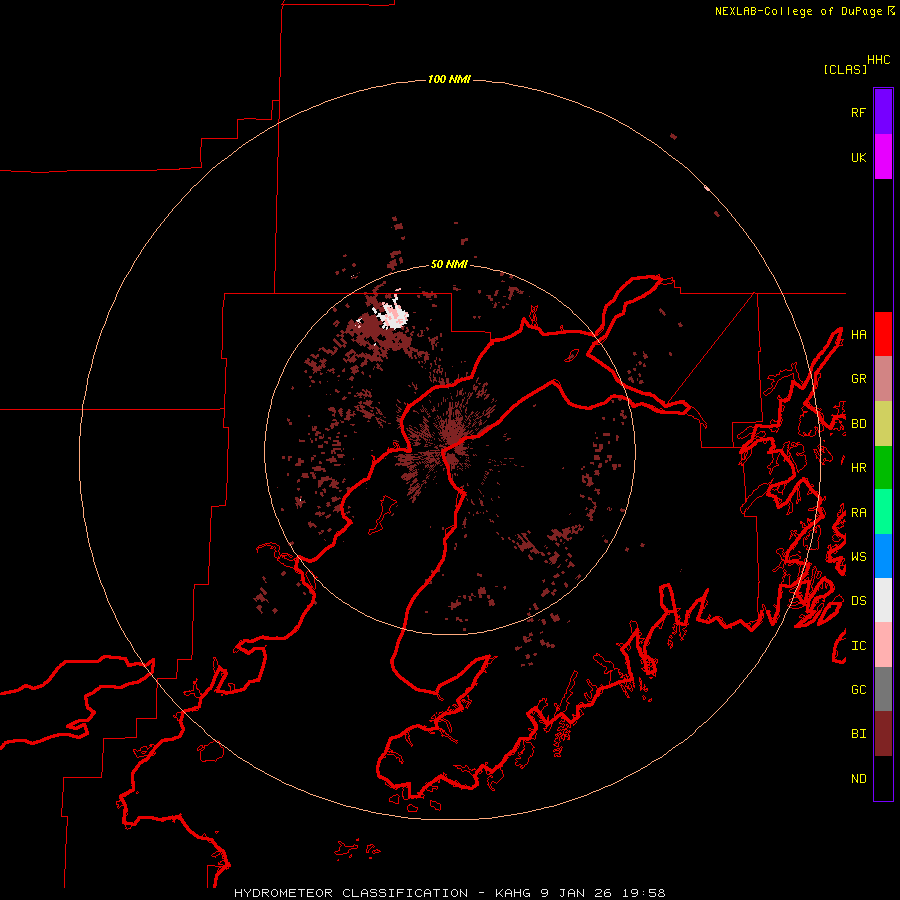Click the UK magenta legend swatch
The width and height of the screenshot is (900, 900).
pos(883,157)
